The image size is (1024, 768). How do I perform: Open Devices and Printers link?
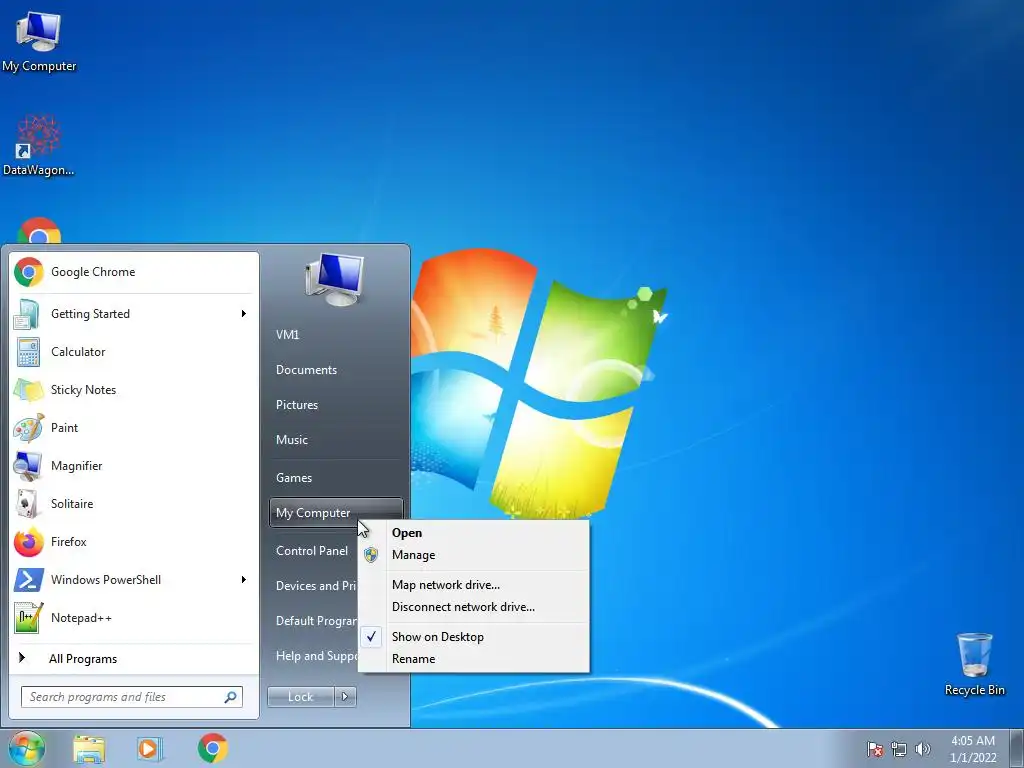[x=314, y=586]
